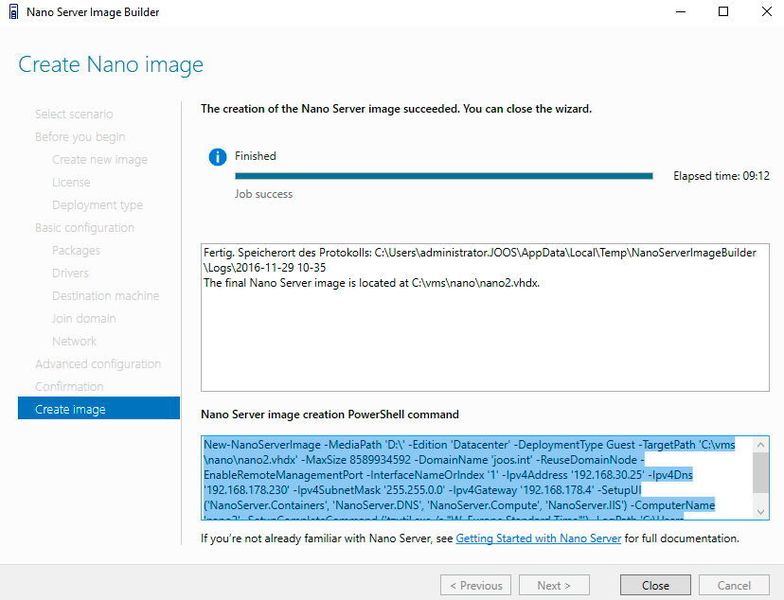Go to the Select scenario step

[x=74, y=114]
